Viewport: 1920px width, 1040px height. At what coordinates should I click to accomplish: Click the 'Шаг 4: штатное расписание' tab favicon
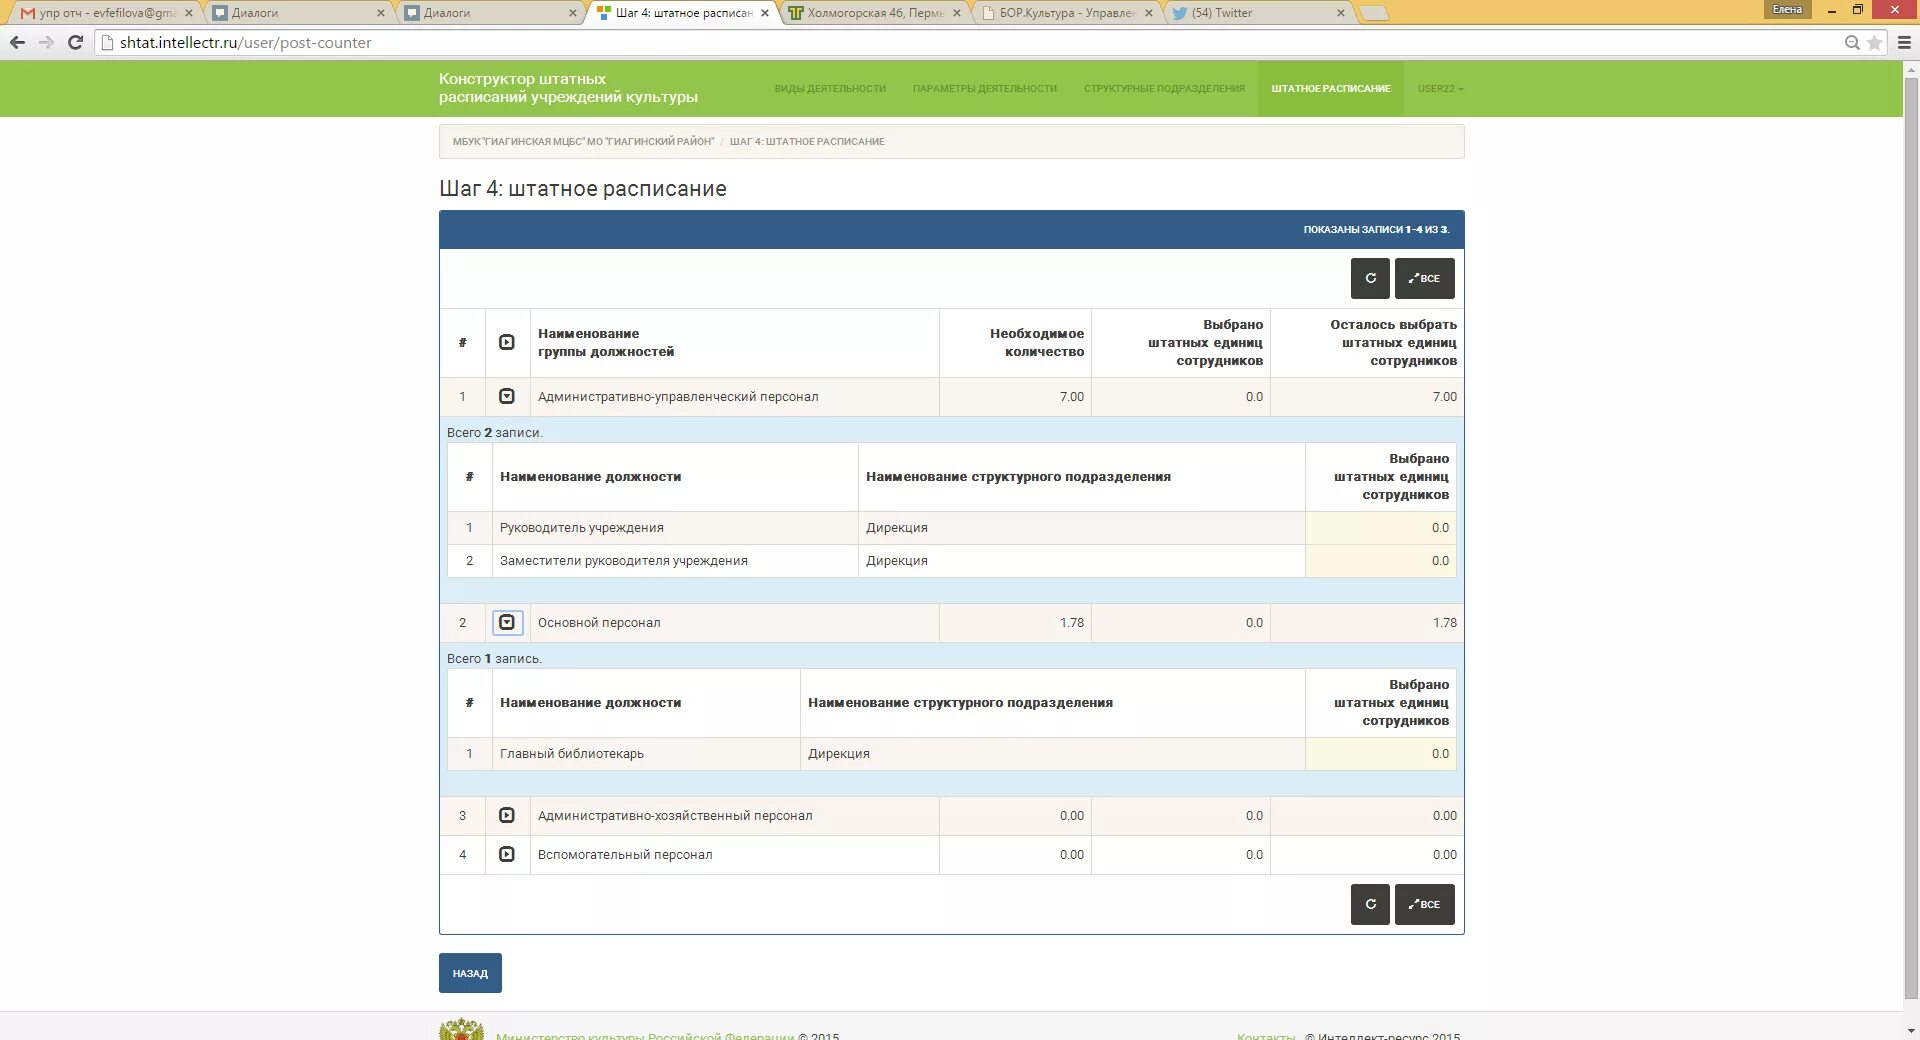[x=603, y=13]
